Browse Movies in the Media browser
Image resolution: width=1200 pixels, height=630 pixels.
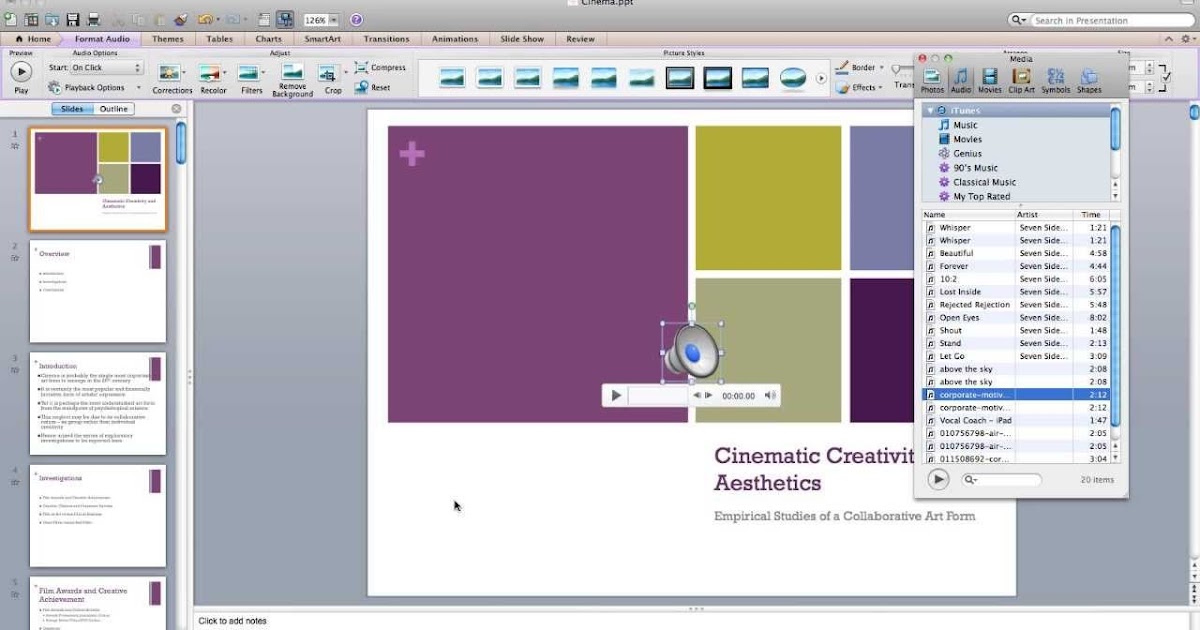pos(989,79)
